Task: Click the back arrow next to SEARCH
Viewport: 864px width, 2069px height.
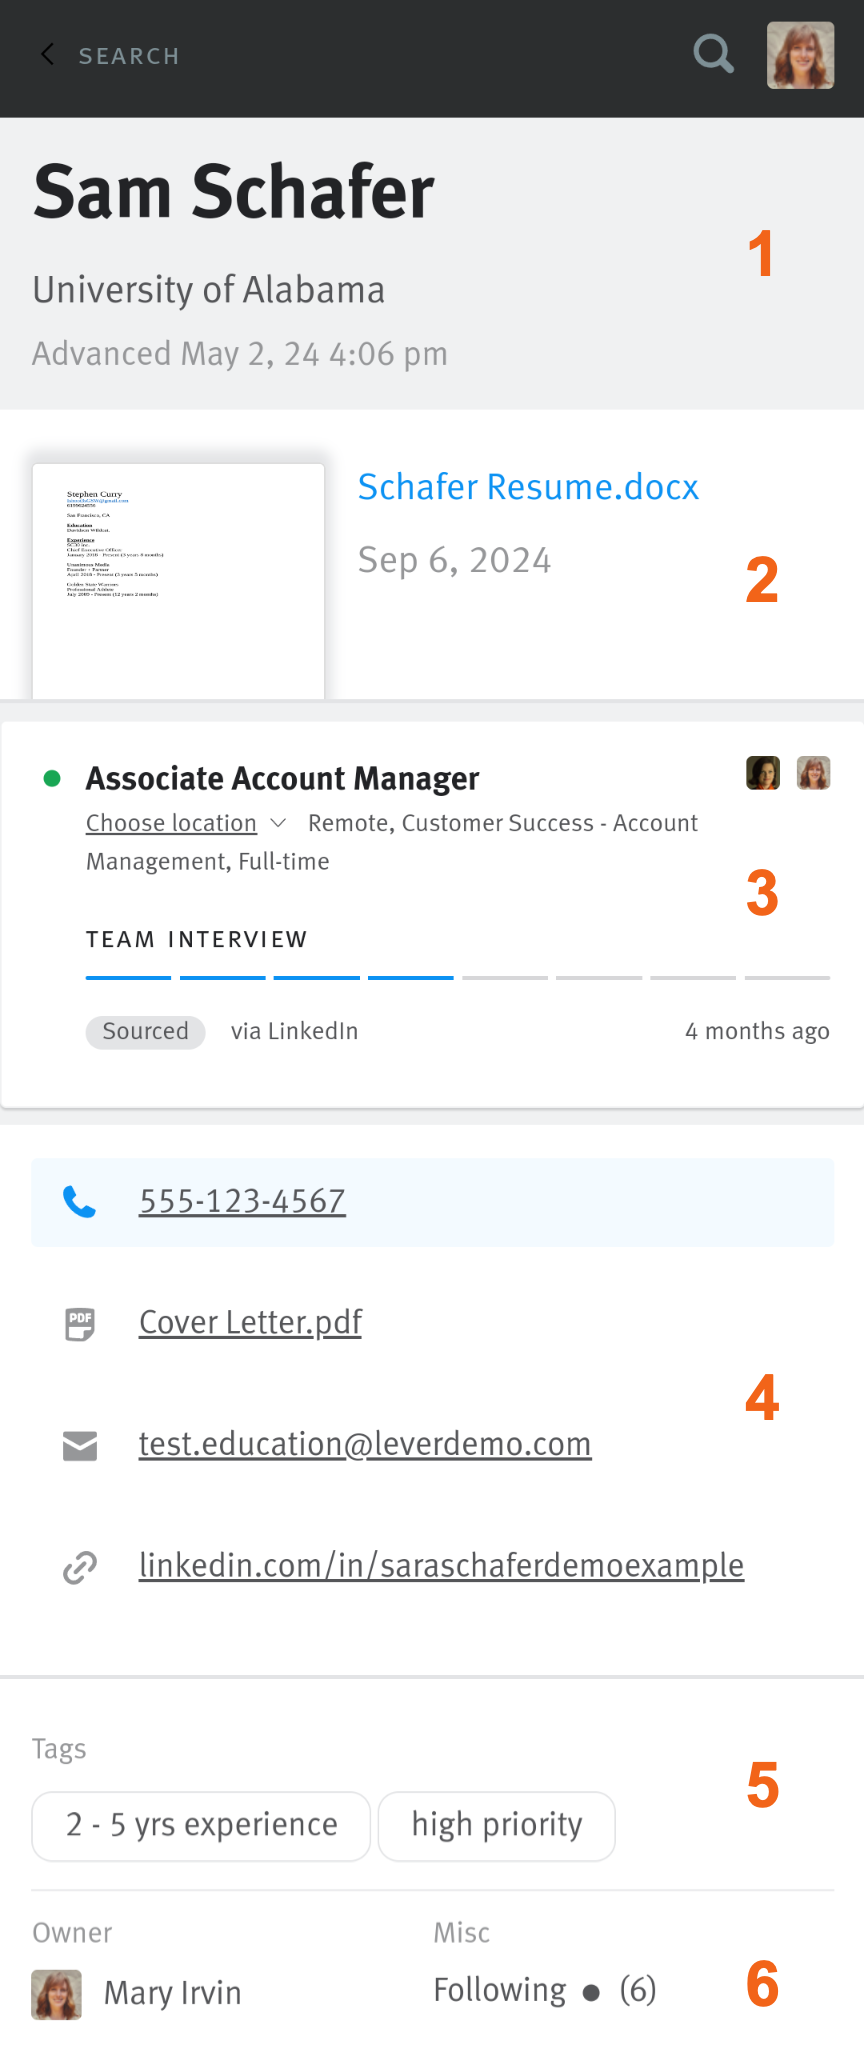Action: pyautogui.click(x=47, y=55)
